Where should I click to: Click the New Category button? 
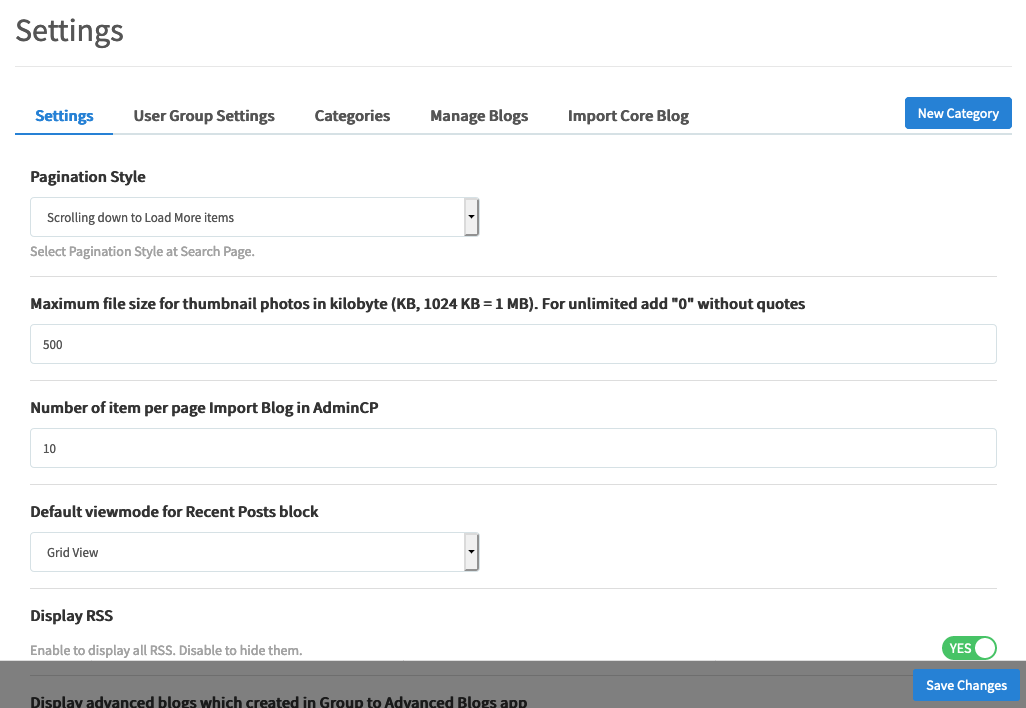957,113
